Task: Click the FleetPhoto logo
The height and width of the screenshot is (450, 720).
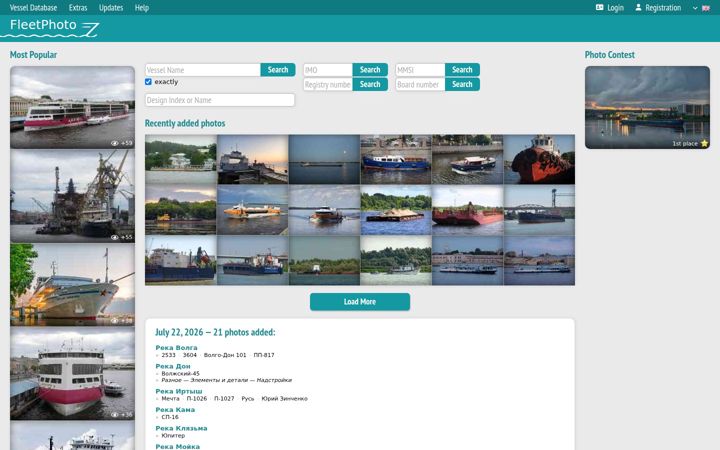Action: click(x=51, y=28)
